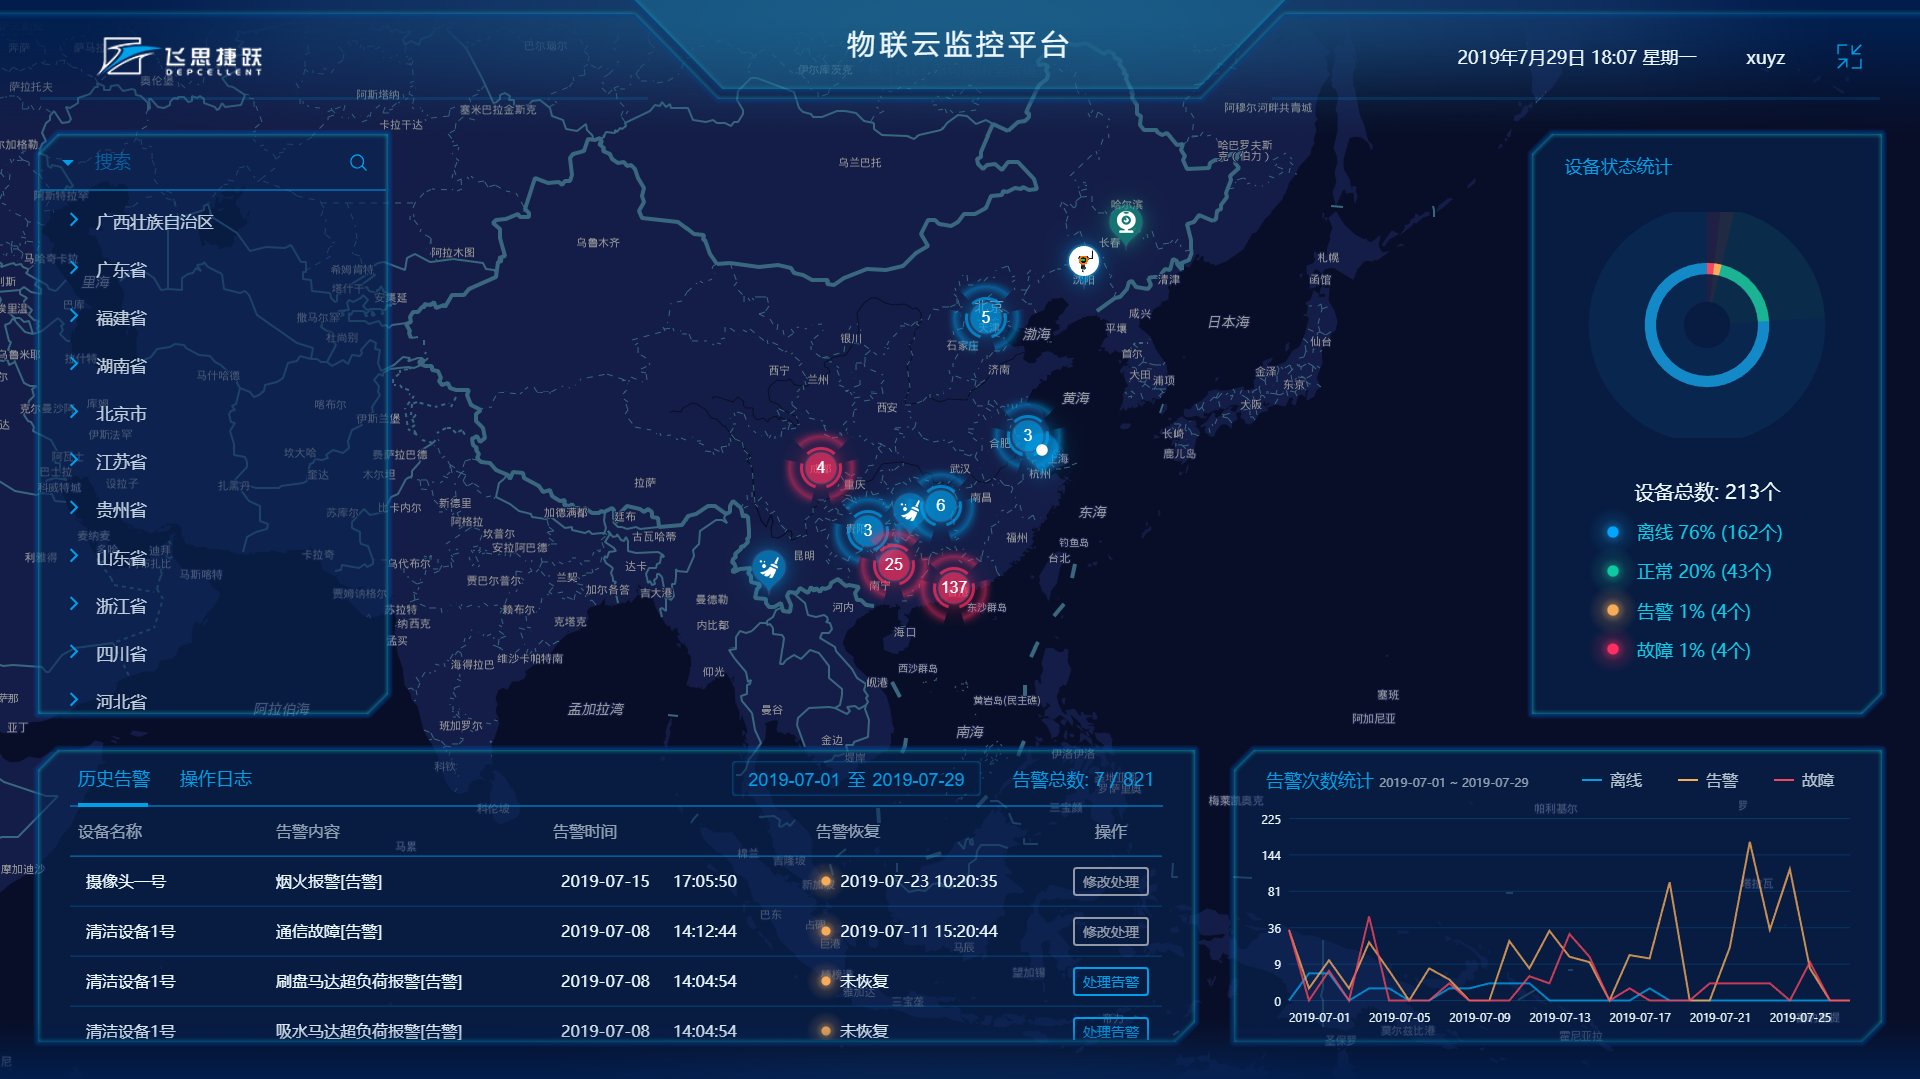
Task: Click 修改处理 for 摄像头一号 alarm
Action: pos(1110,881)
